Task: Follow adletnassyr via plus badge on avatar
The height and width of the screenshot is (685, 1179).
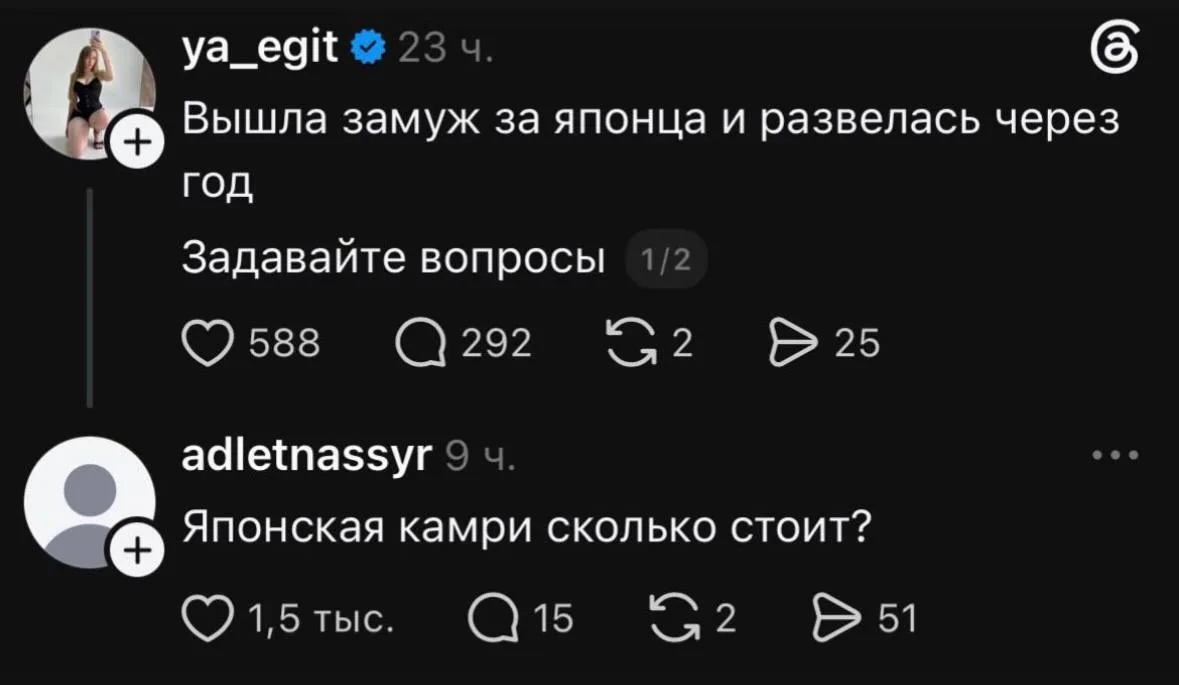Action: tap(137, 551)
